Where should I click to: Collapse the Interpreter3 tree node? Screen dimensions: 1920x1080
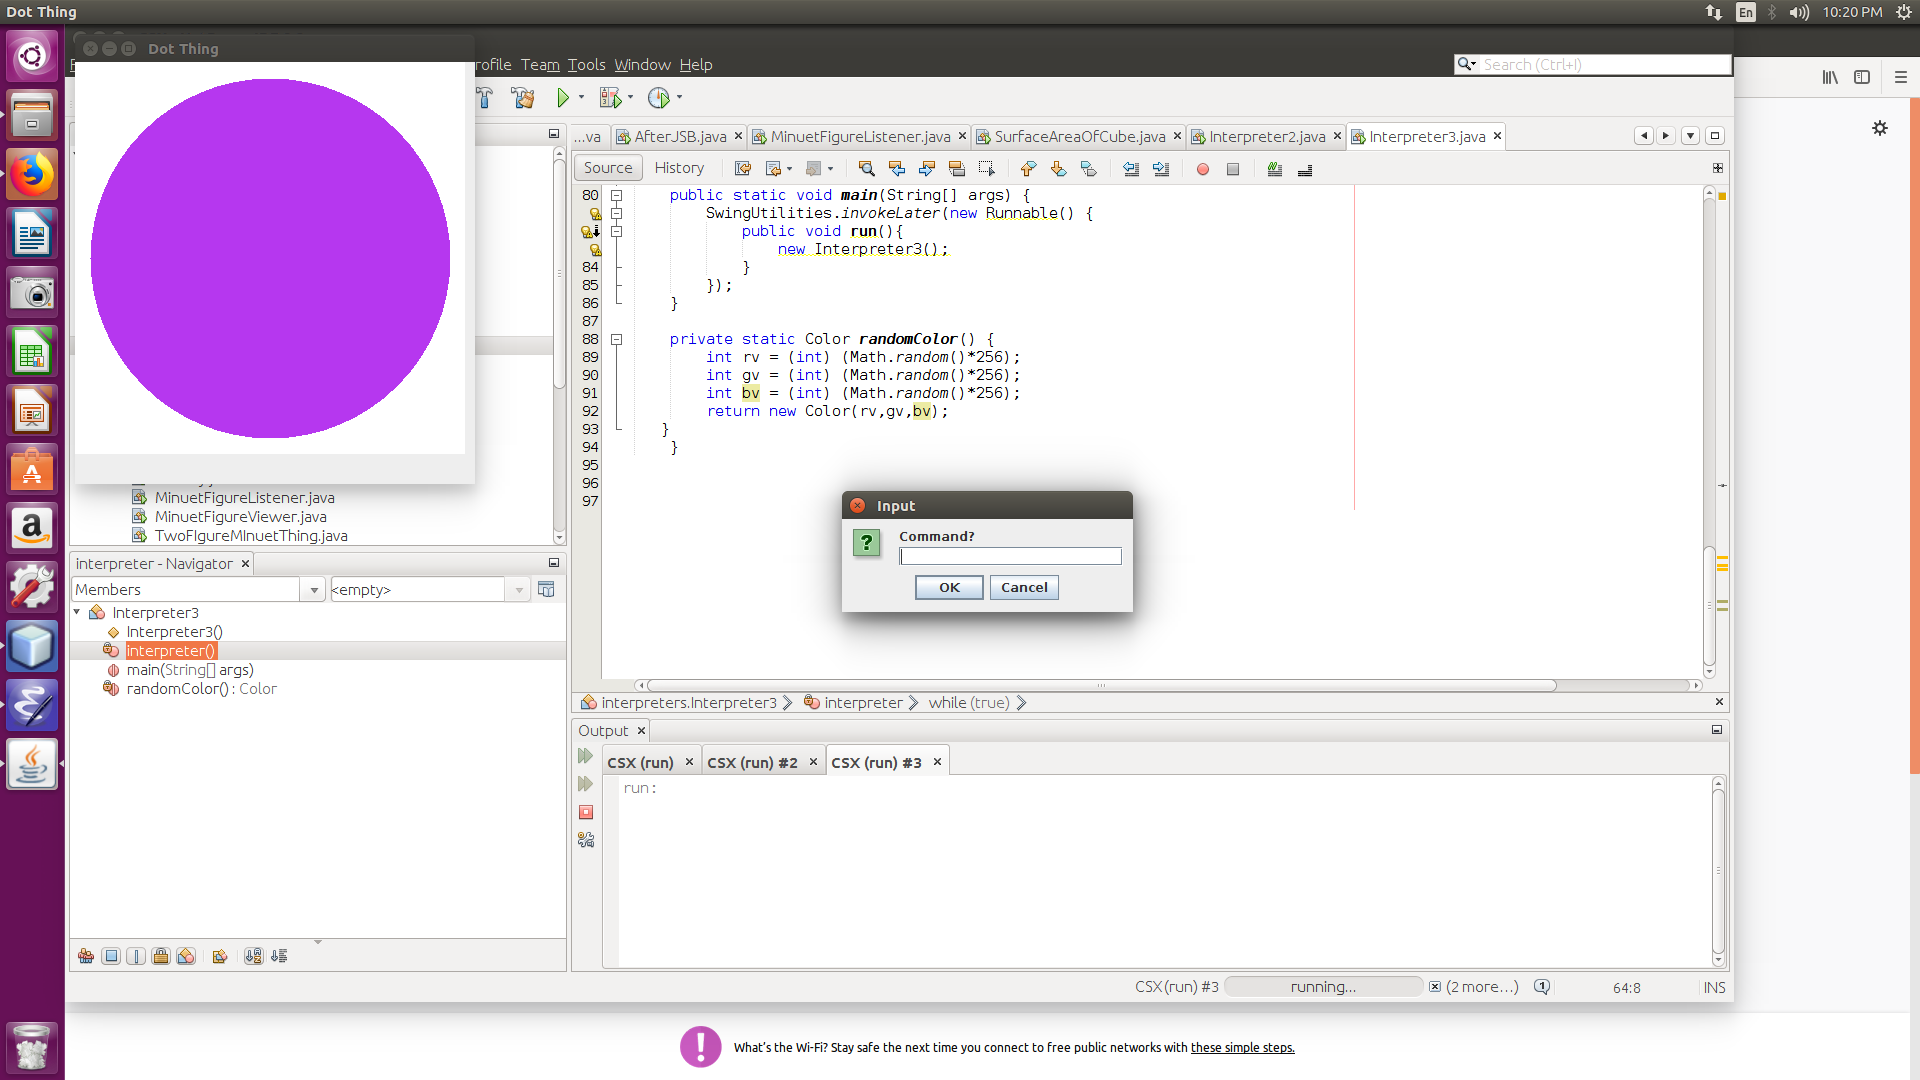click(x=77, y=612)
